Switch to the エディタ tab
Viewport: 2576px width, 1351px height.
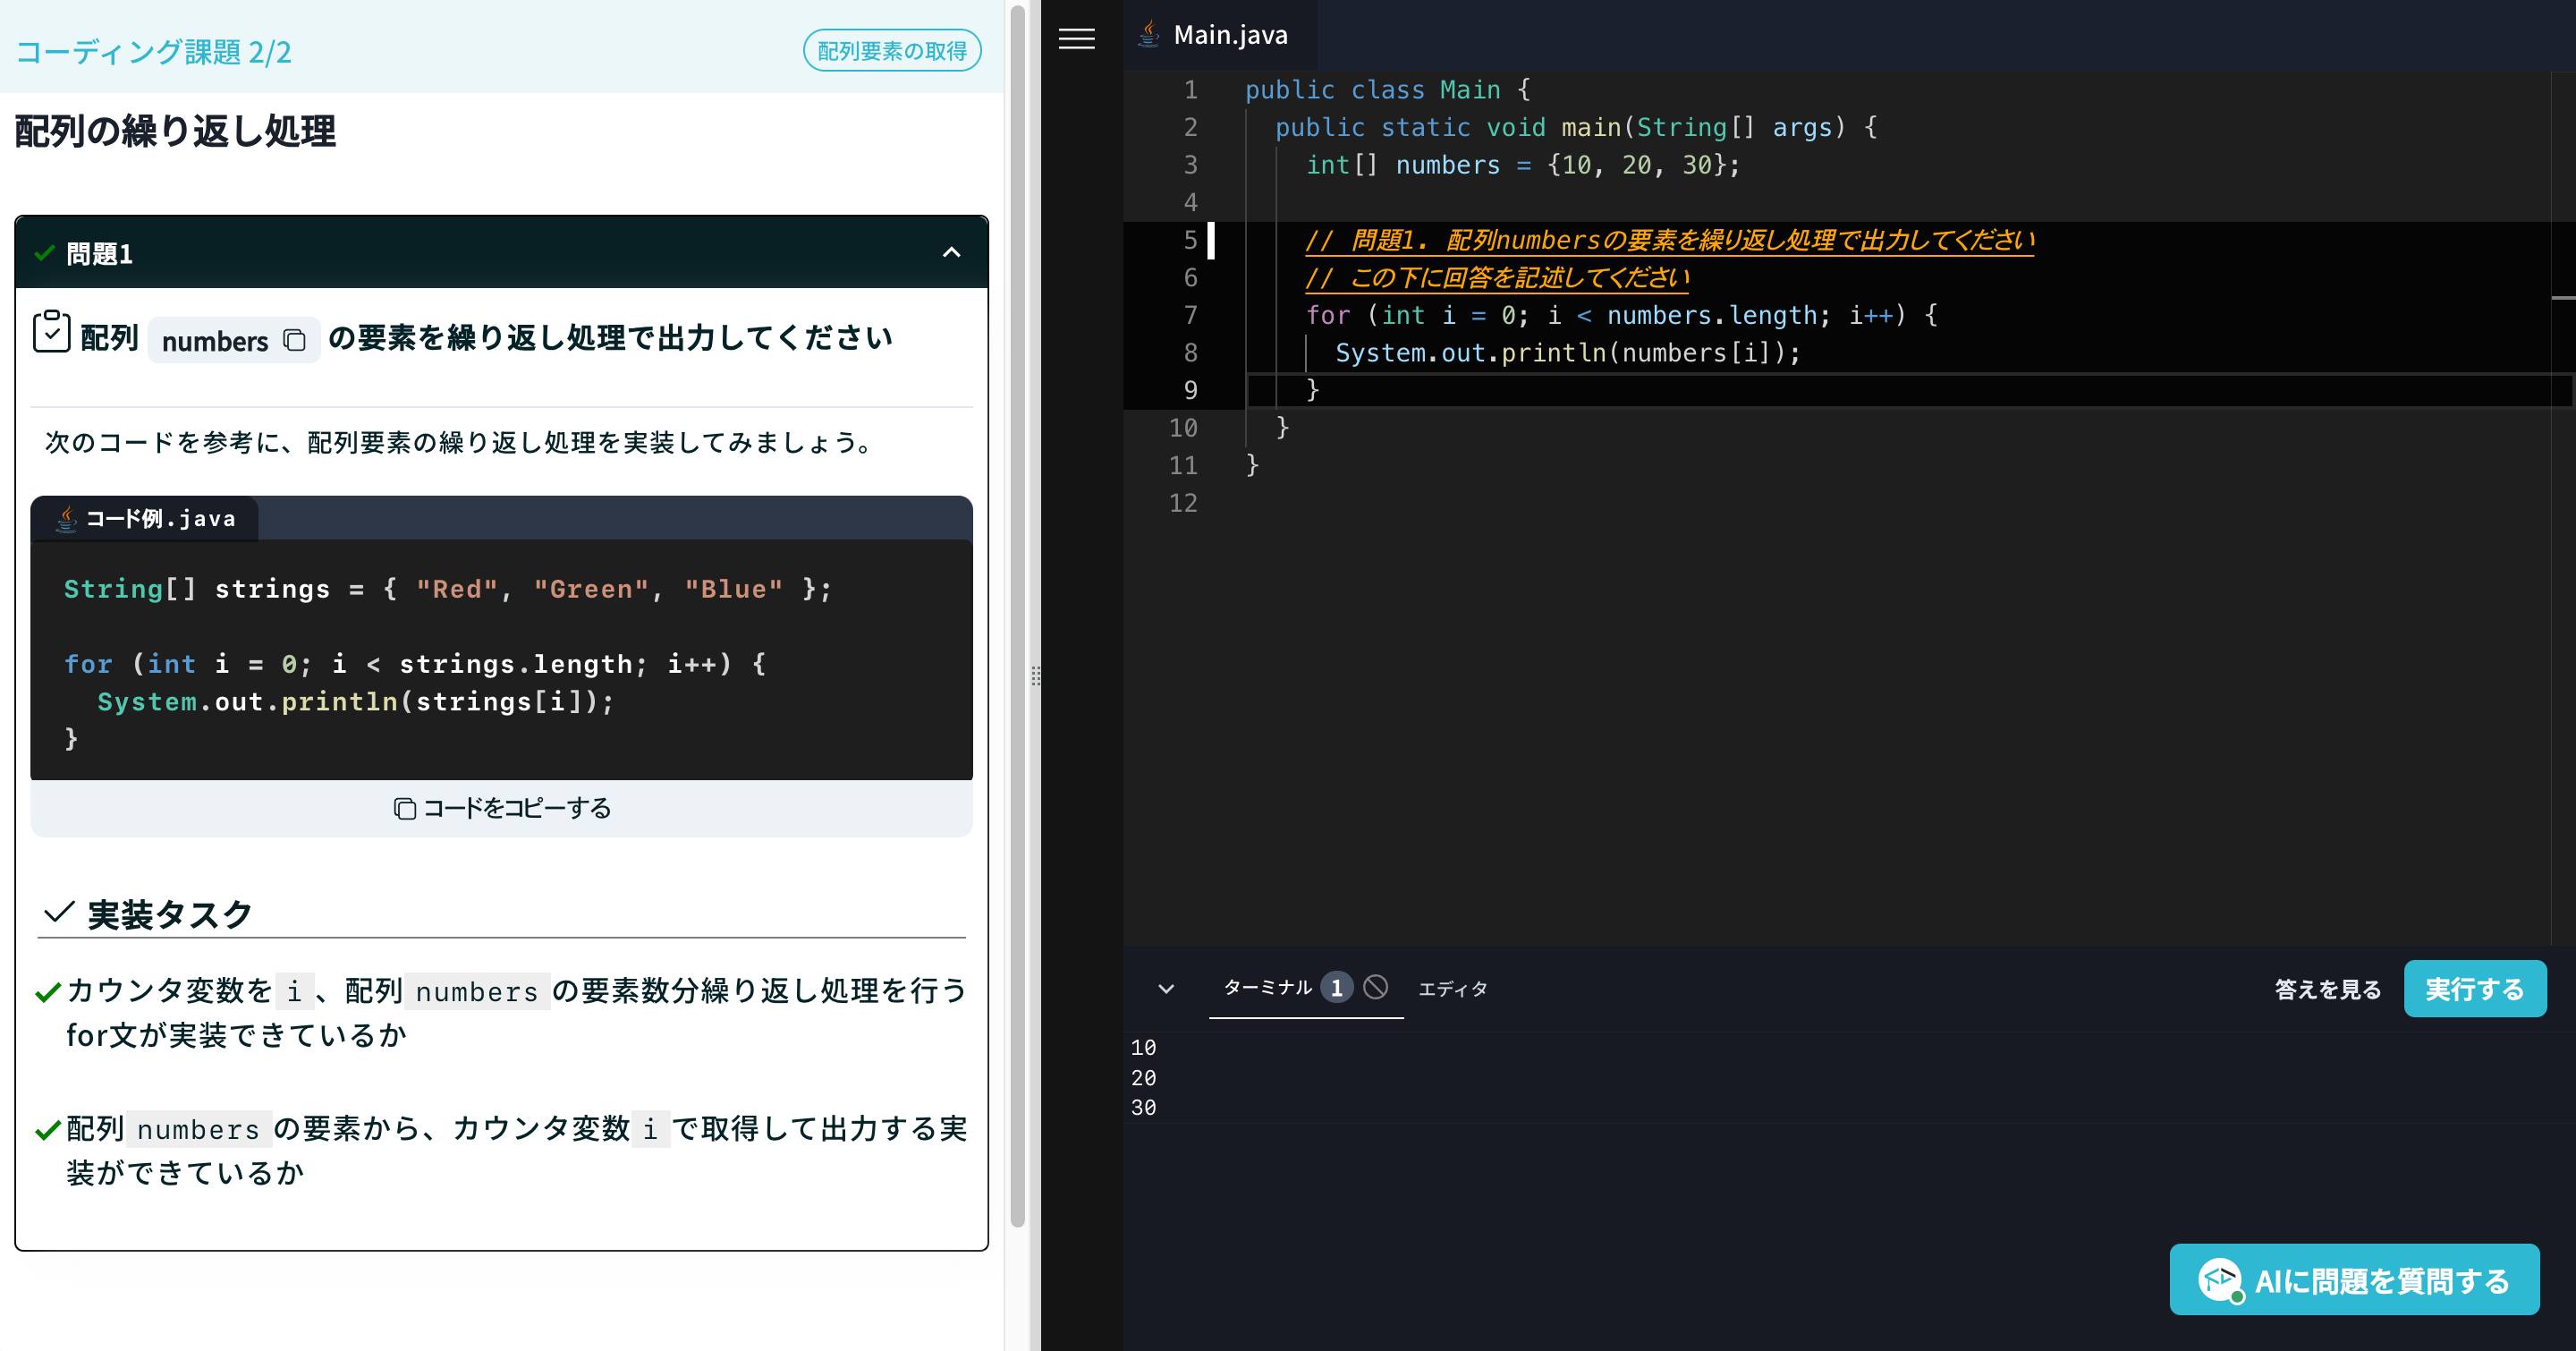(1452, 988)
